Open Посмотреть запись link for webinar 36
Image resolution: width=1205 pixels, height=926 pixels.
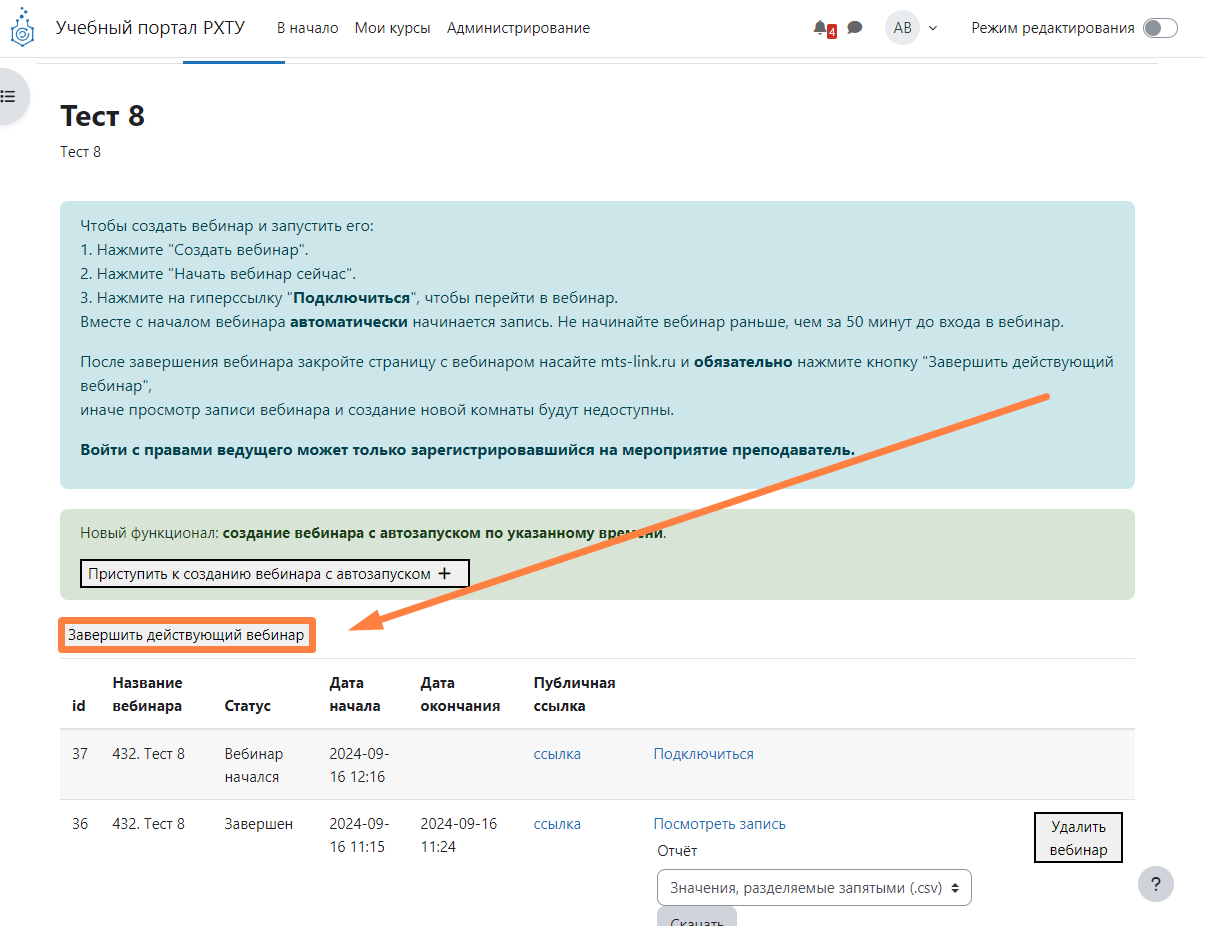tap(719, 824)
